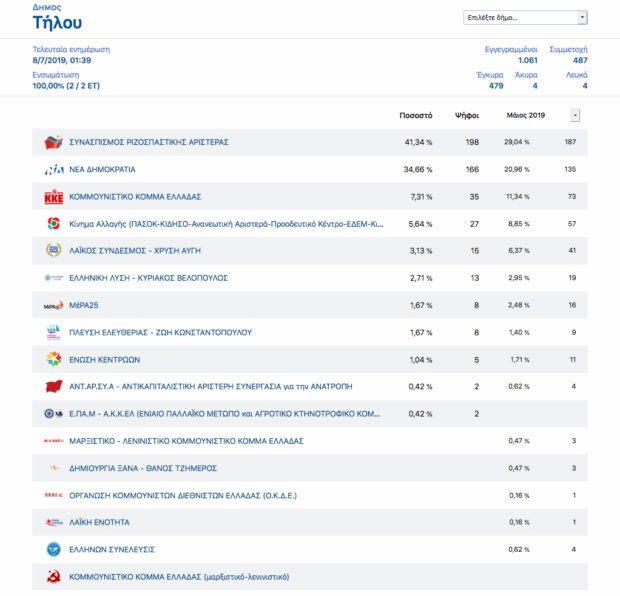This screenshot has width=620, height=596.
Task: Click the Κίνημα Αλλαγής logo icon
Action: tap(54, 224)
